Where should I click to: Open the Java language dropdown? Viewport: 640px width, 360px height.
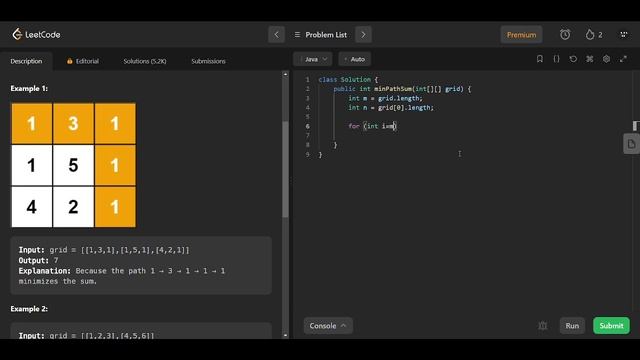[x=313, y=59]
